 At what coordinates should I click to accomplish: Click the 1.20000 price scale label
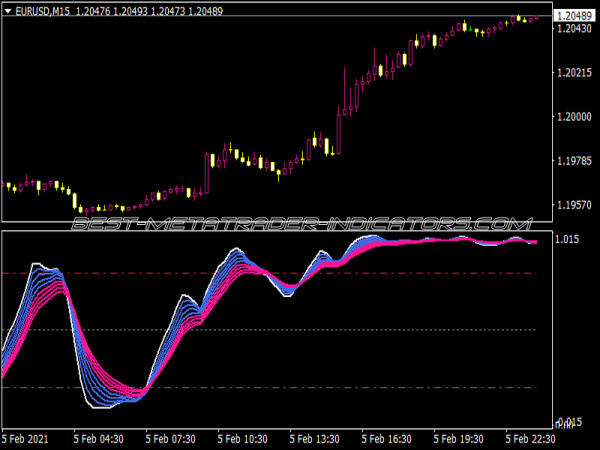pos(574,117)
